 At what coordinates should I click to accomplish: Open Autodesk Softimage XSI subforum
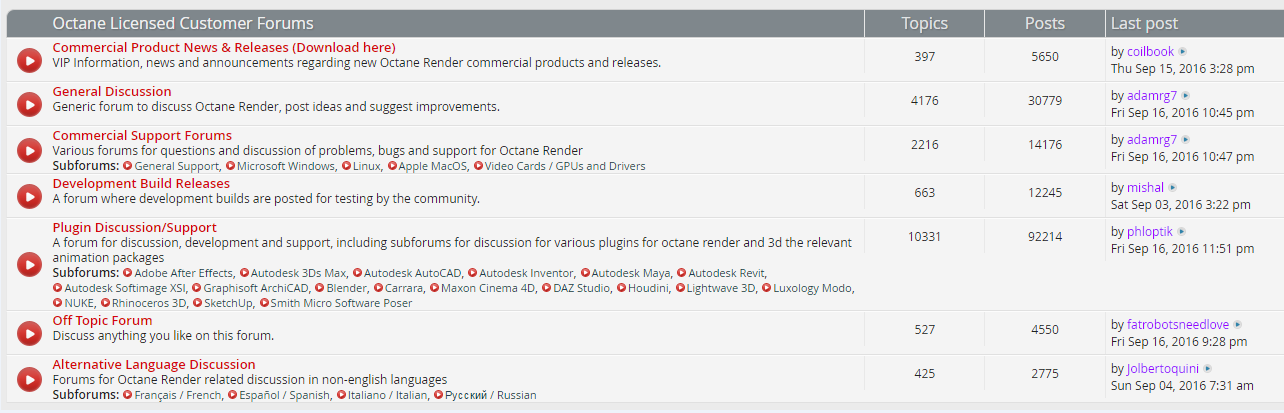(125, 288)
